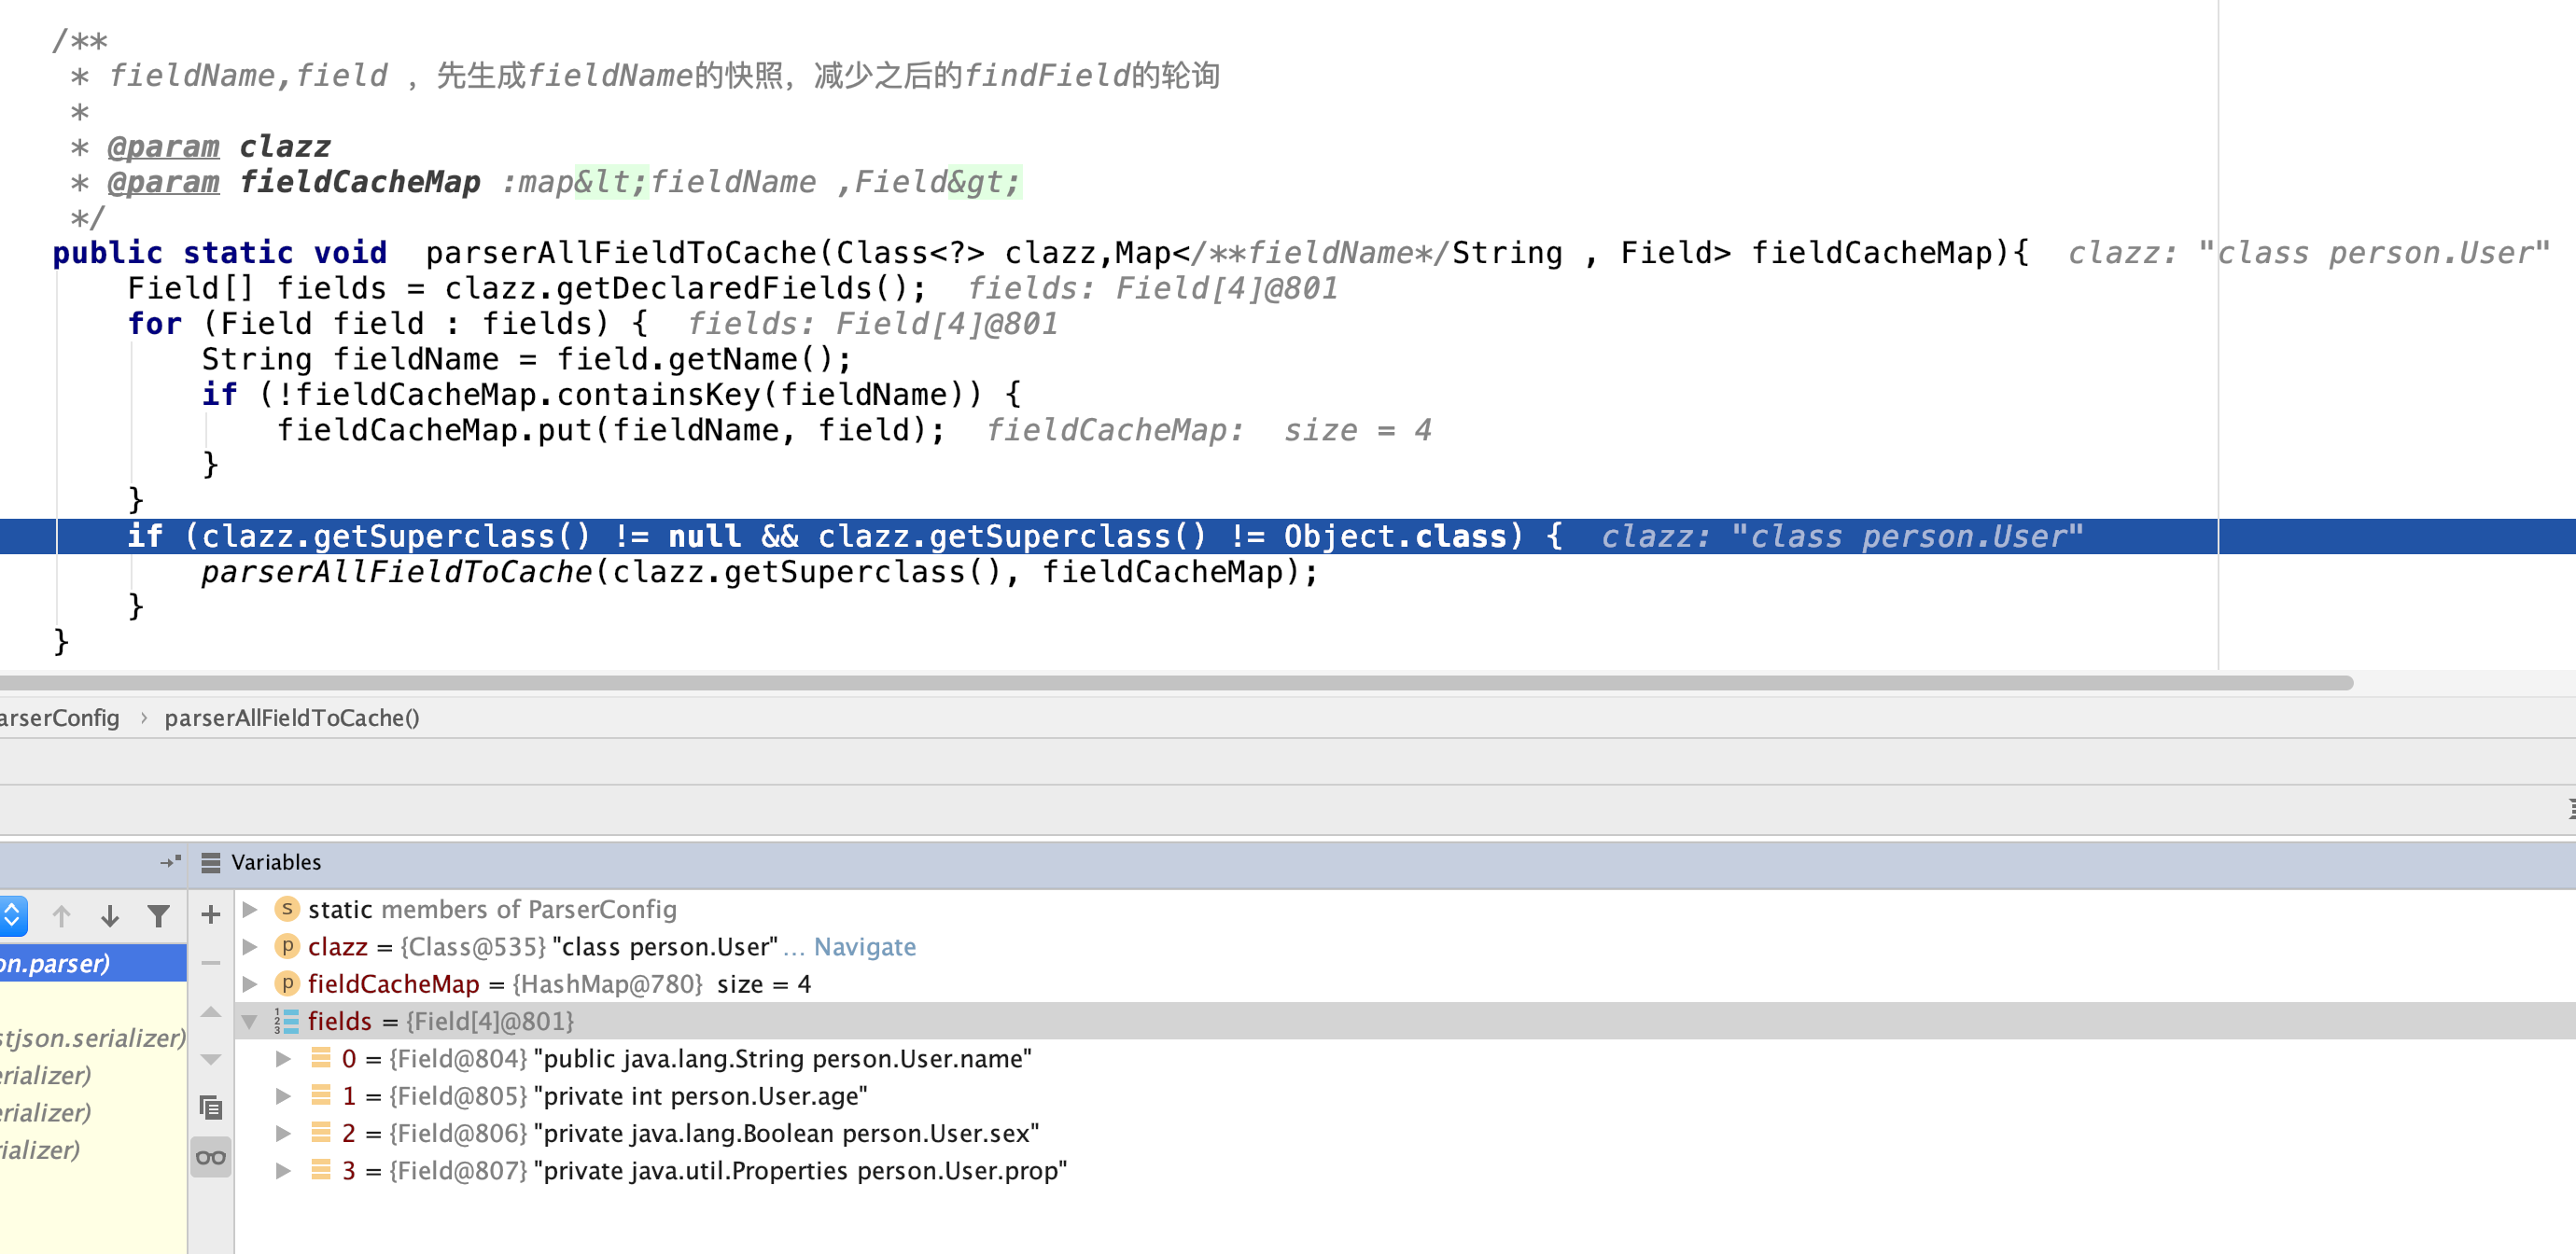
Task: Click the New Watch plus icon
Action: [210, 914]
